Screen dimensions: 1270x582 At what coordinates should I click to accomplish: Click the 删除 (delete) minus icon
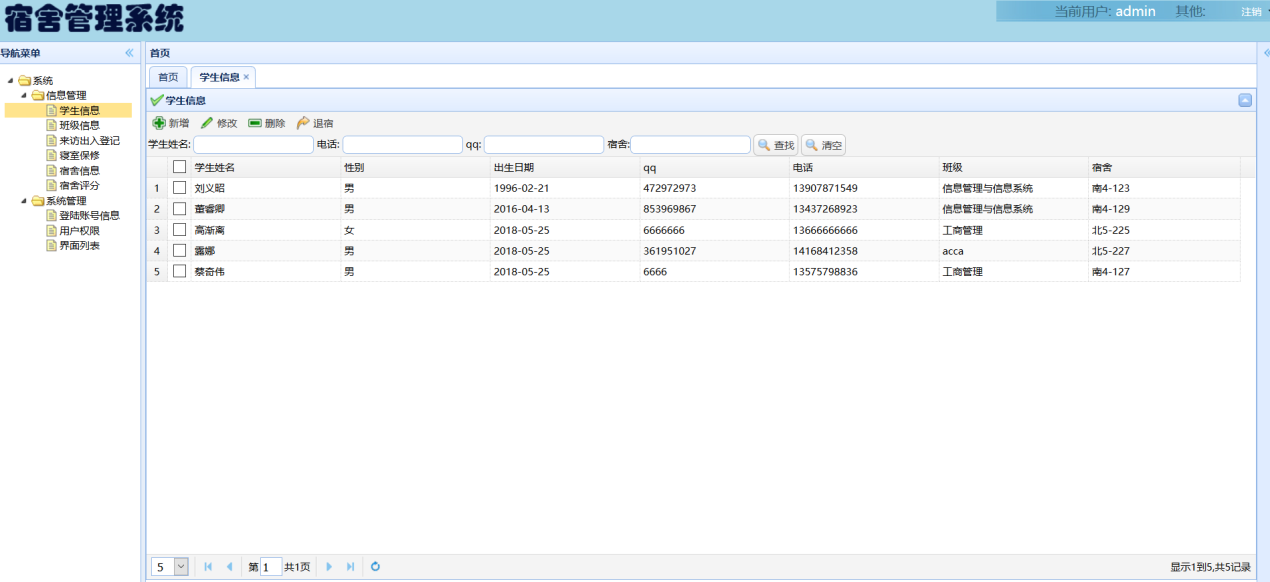click(255, 123)
